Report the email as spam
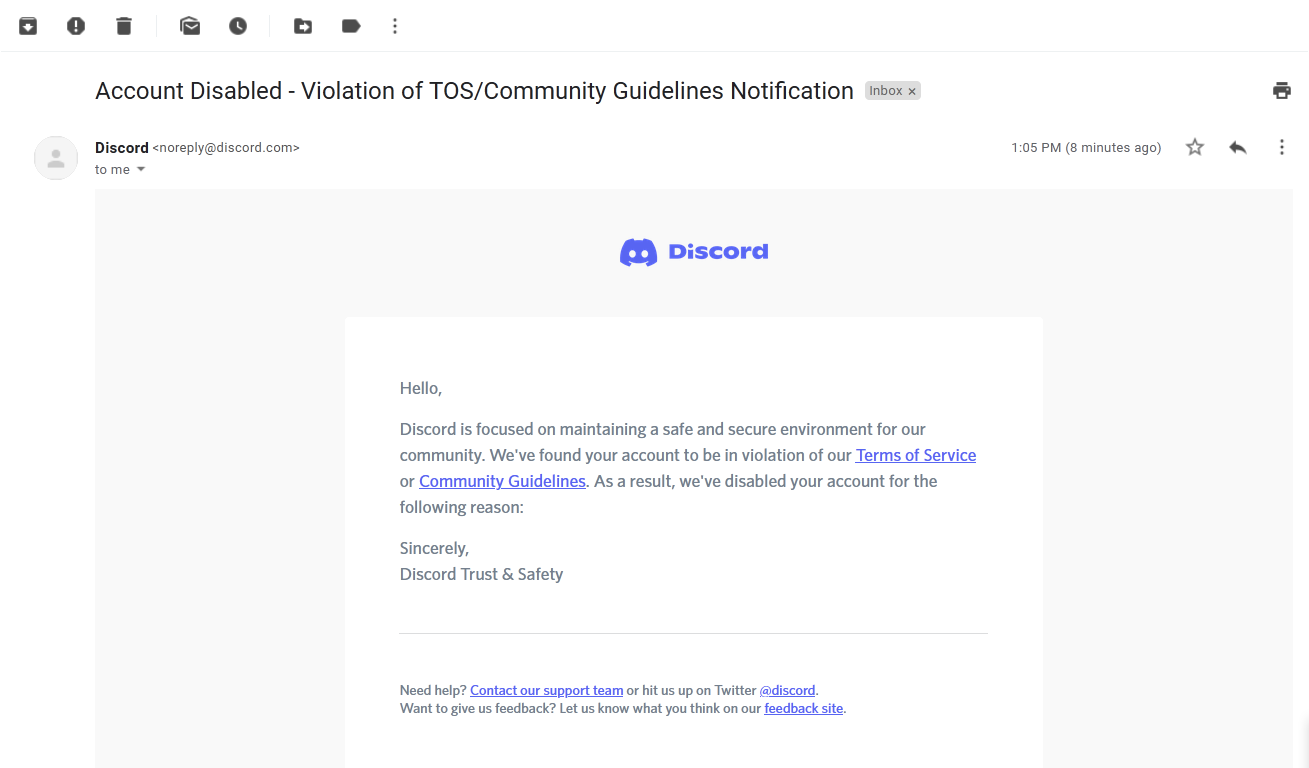This screenshot has width=1309, height=768. [x=76, y=26]
